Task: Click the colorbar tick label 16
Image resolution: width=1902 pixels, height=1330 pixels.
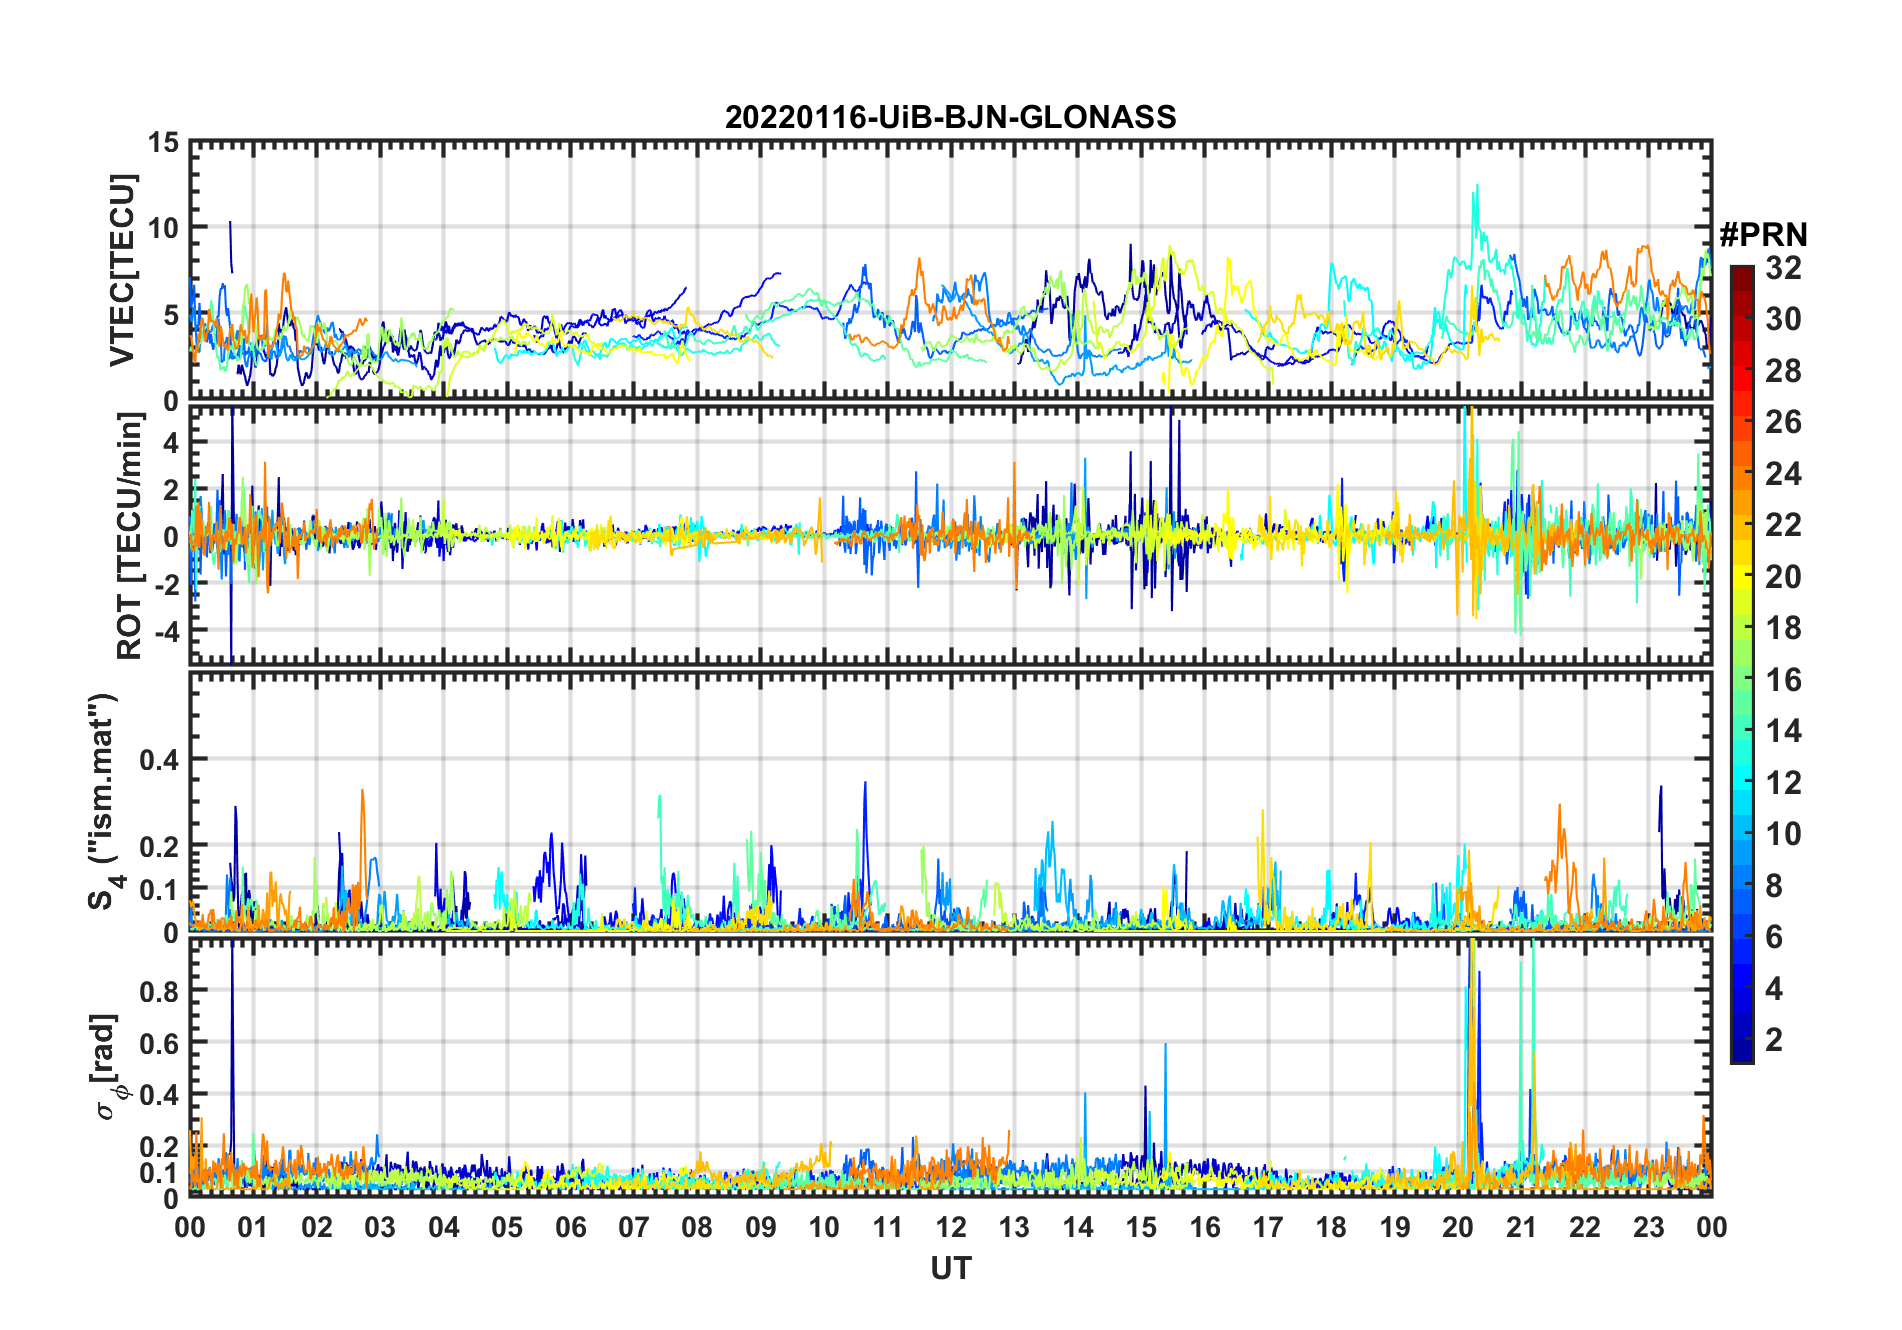Action: [1783, 680]
